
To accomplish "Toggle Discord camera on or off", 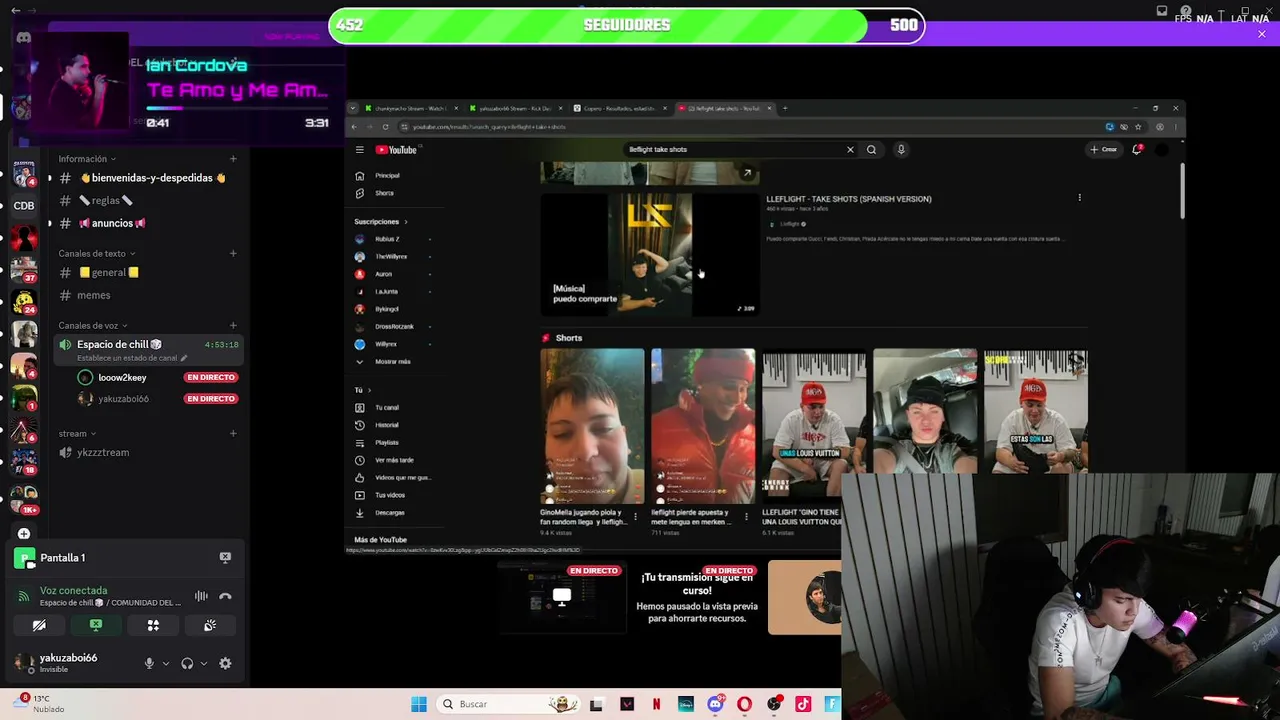I will click(x=39, y=626).
